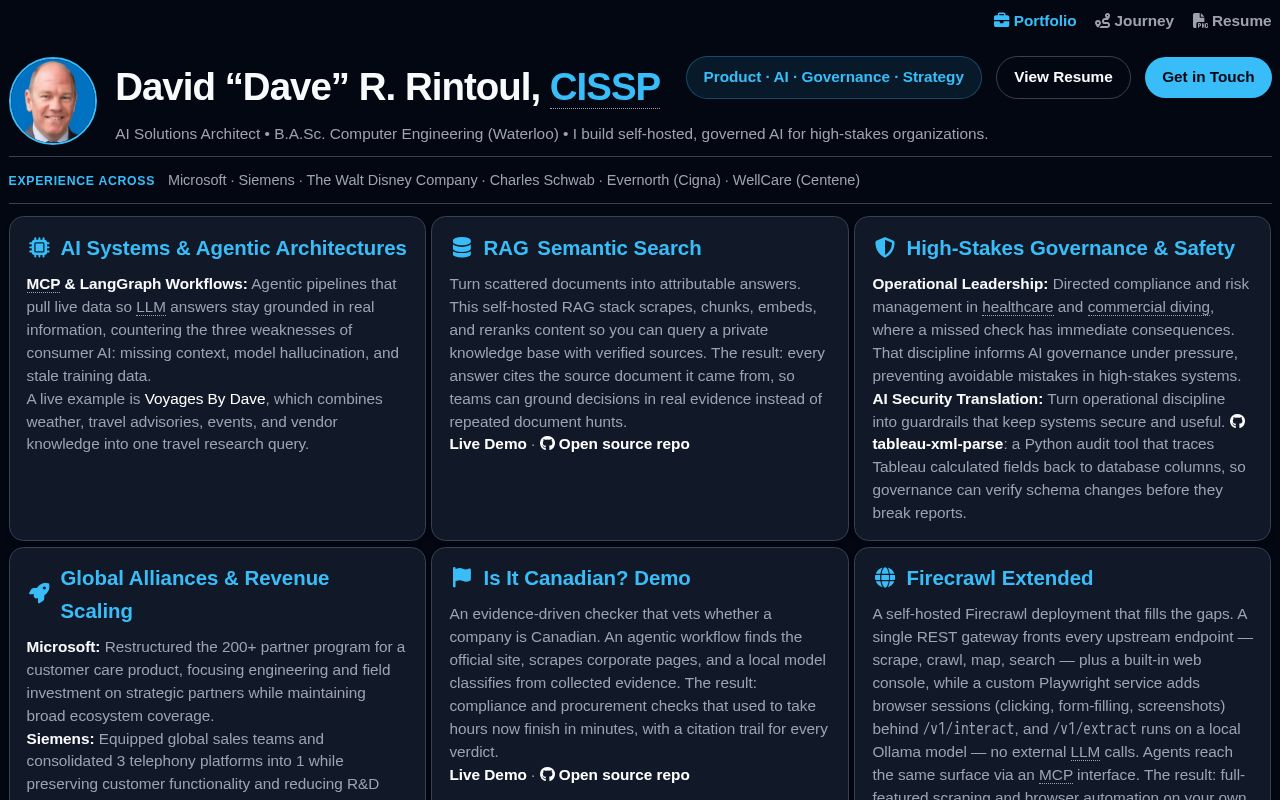Click the View Resume button
The width and height of the screenshot is (1280, 800).
click(x=1063, y=77)
